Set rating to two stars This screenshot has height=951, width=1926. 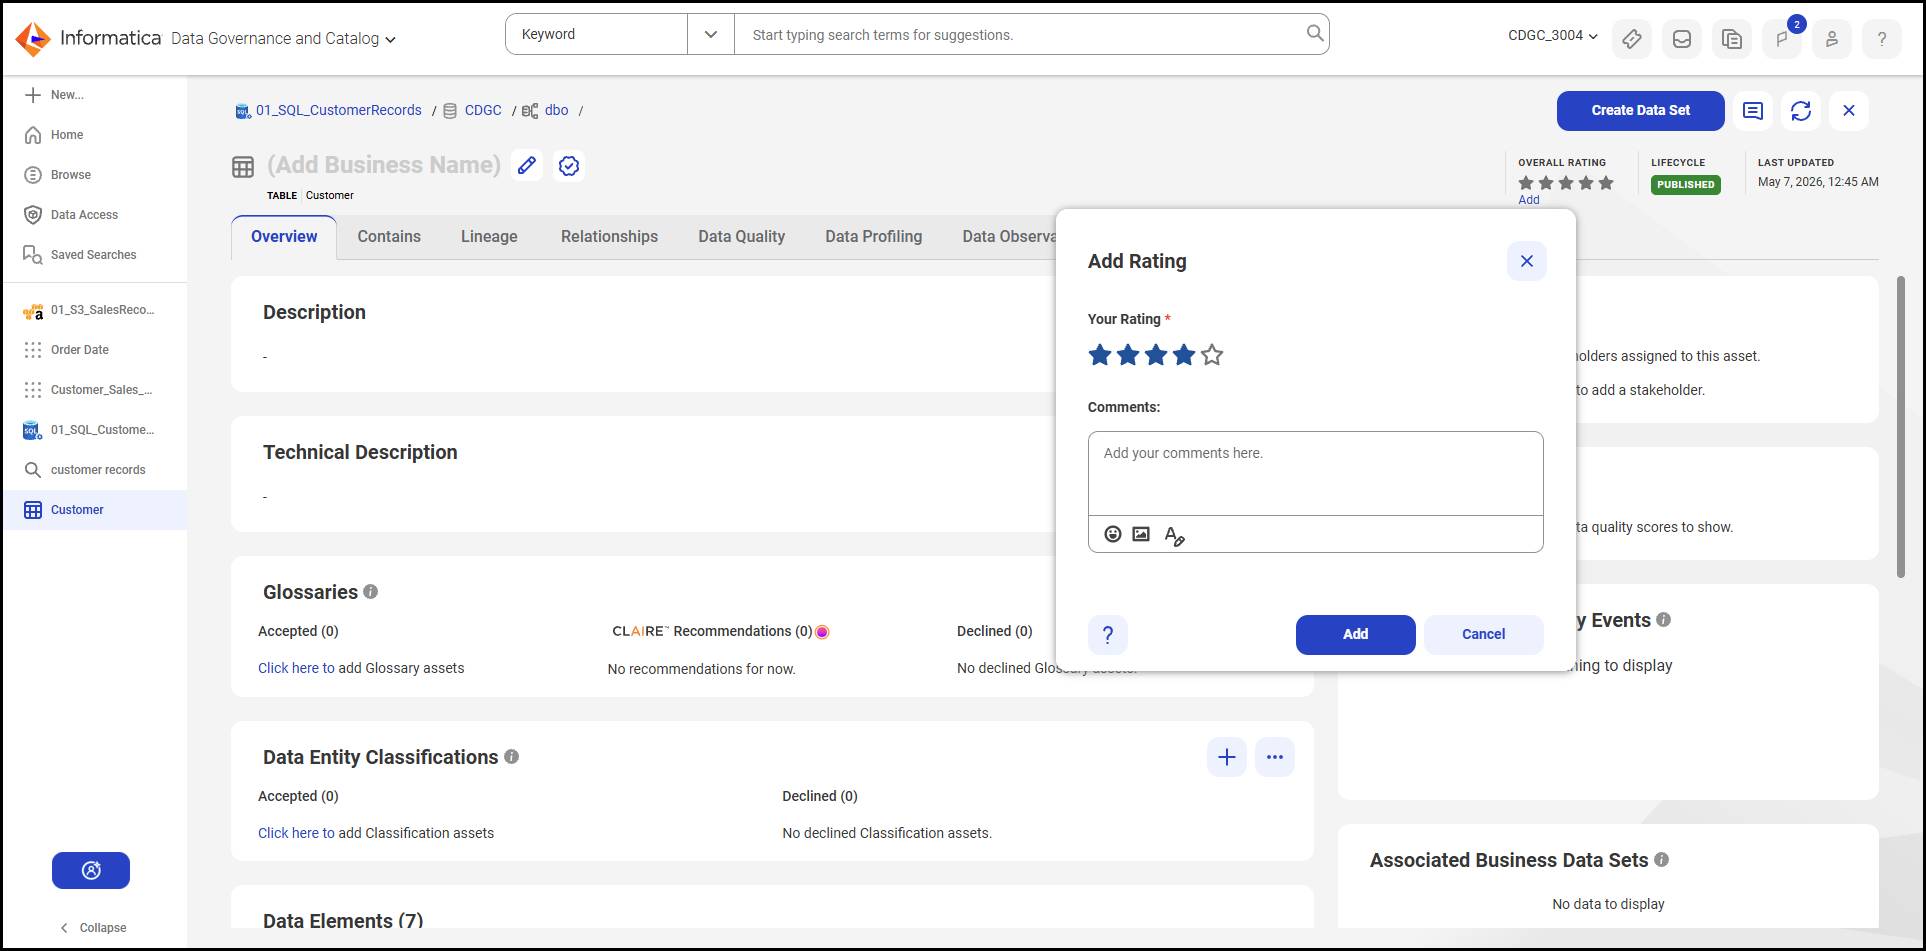pyautogui.click(x=1128, y=355)
